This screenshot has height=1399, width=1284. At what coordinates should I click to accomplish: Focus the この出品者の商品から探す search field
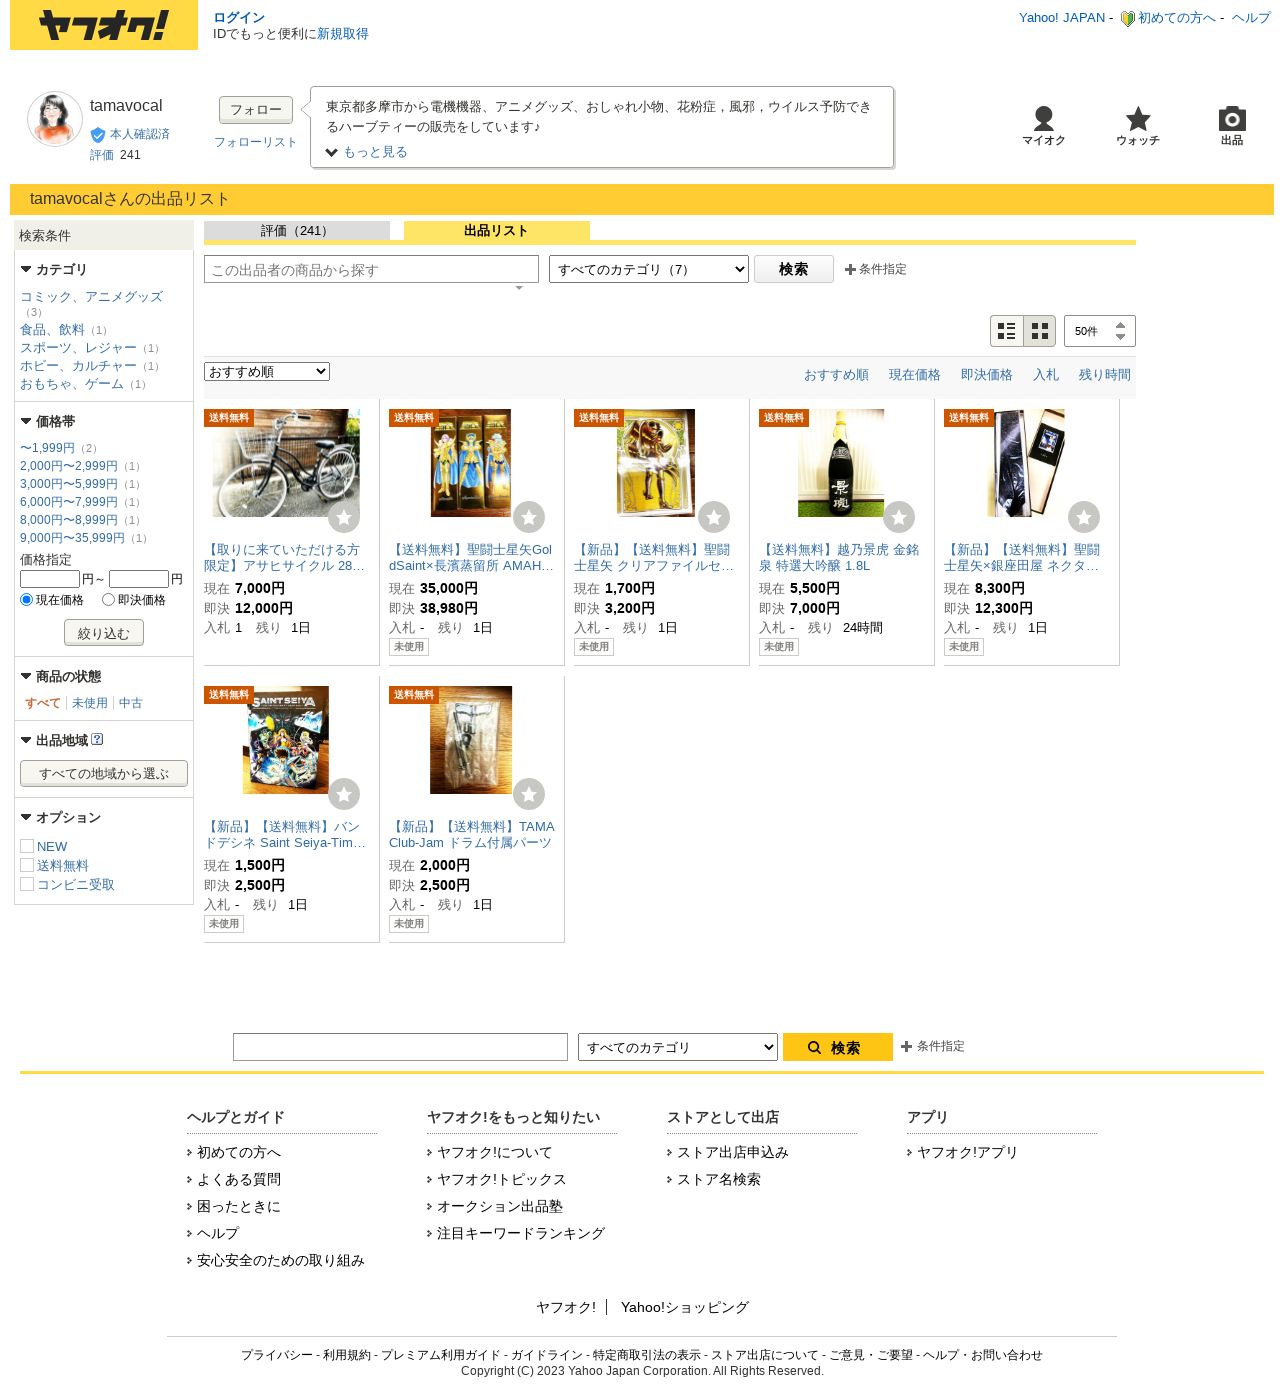[371, 269]
